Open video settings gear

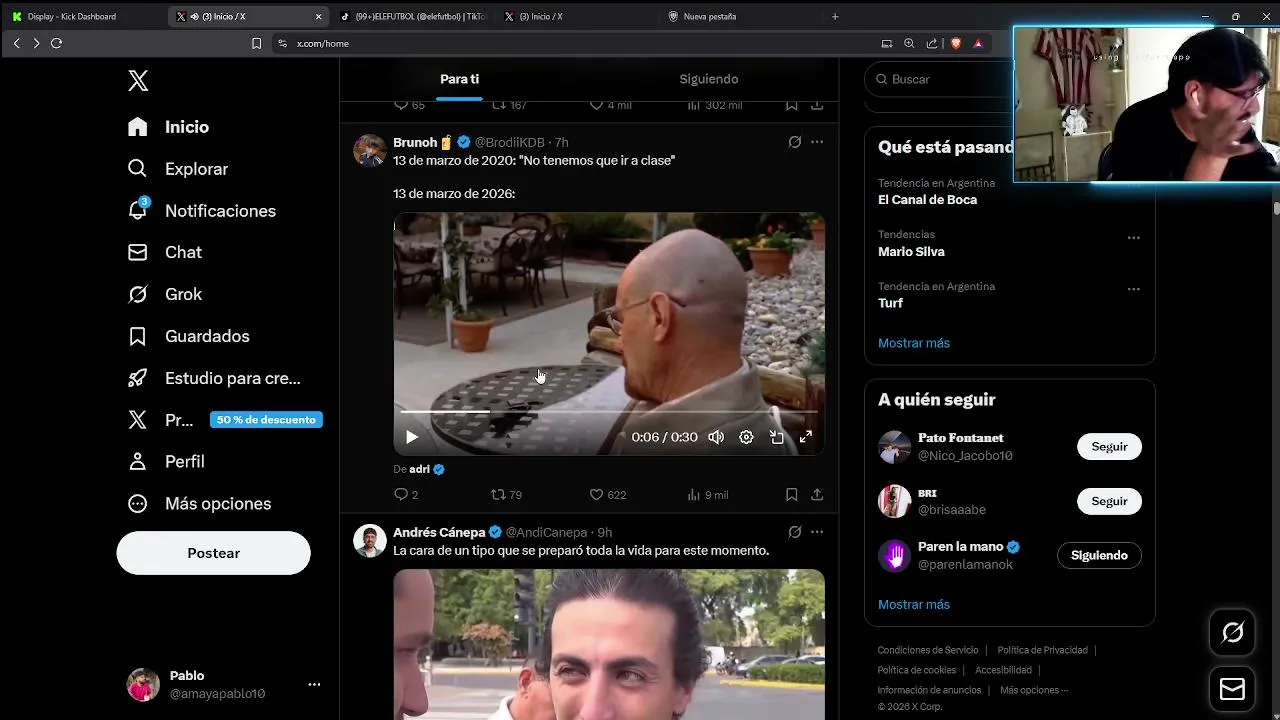[746, 437]
